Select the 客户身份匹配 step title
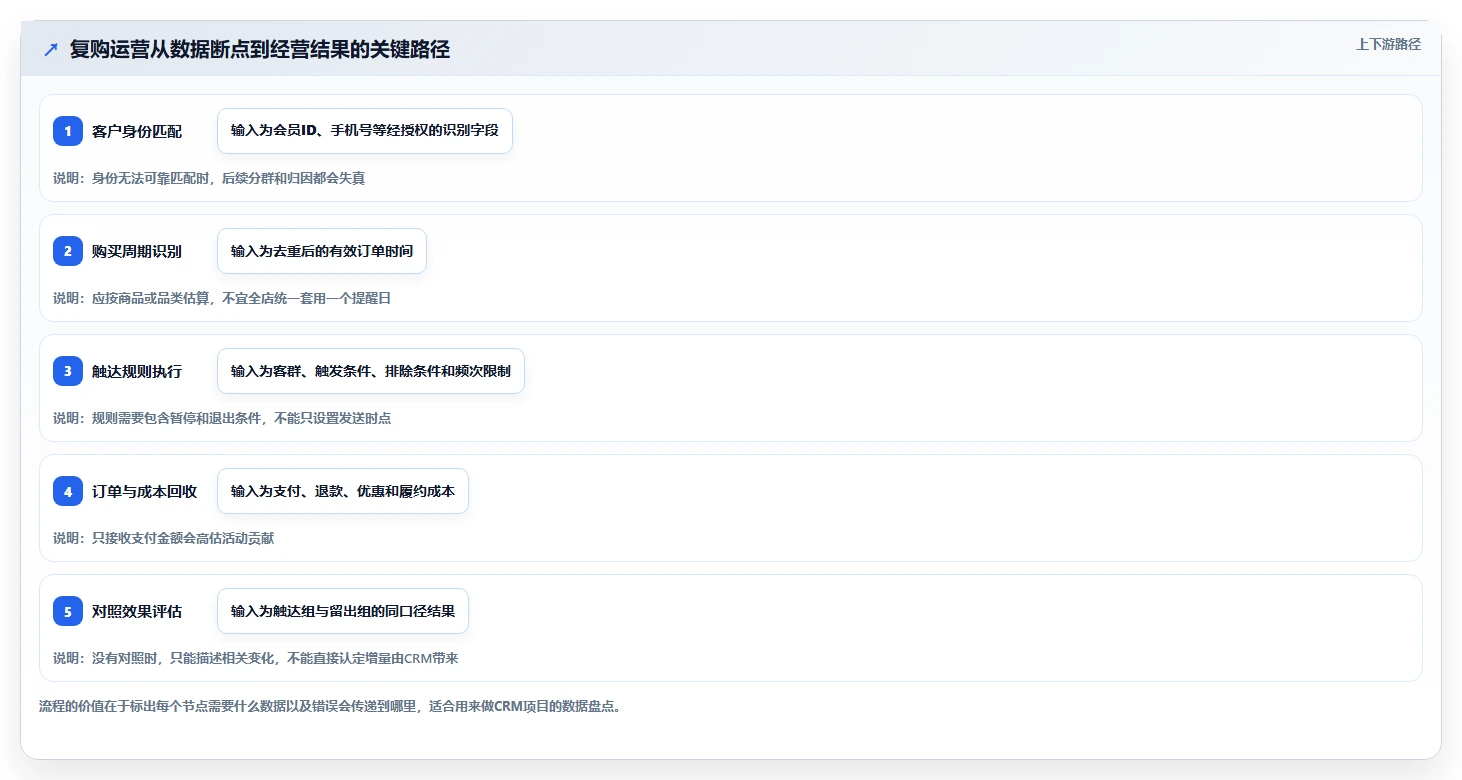The image size is (1462, 780). (x=137, y=131)
